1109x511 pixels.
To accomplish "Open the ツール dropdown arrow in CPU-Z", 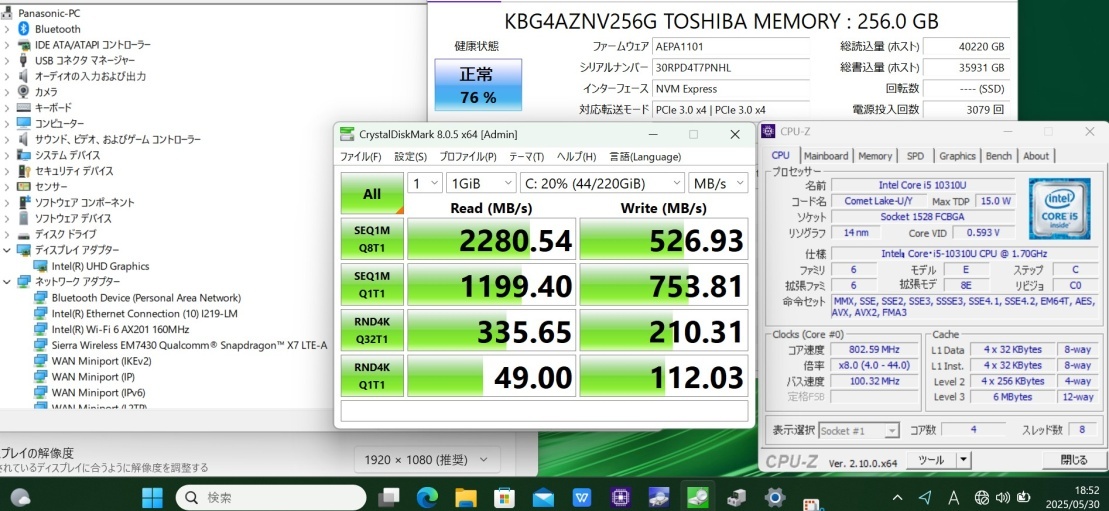I will pyautogui.click(x=963, y=460).
